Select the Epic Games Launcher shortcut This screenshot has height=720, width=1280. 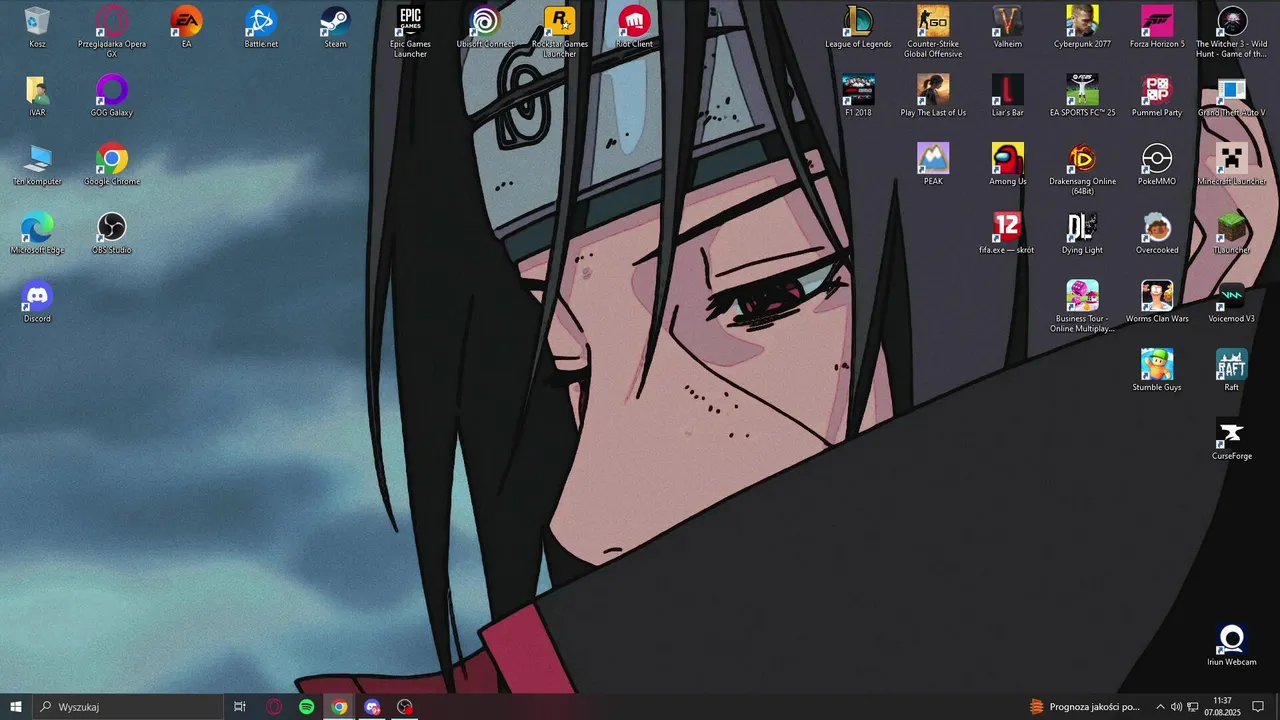tap(410, 32)
